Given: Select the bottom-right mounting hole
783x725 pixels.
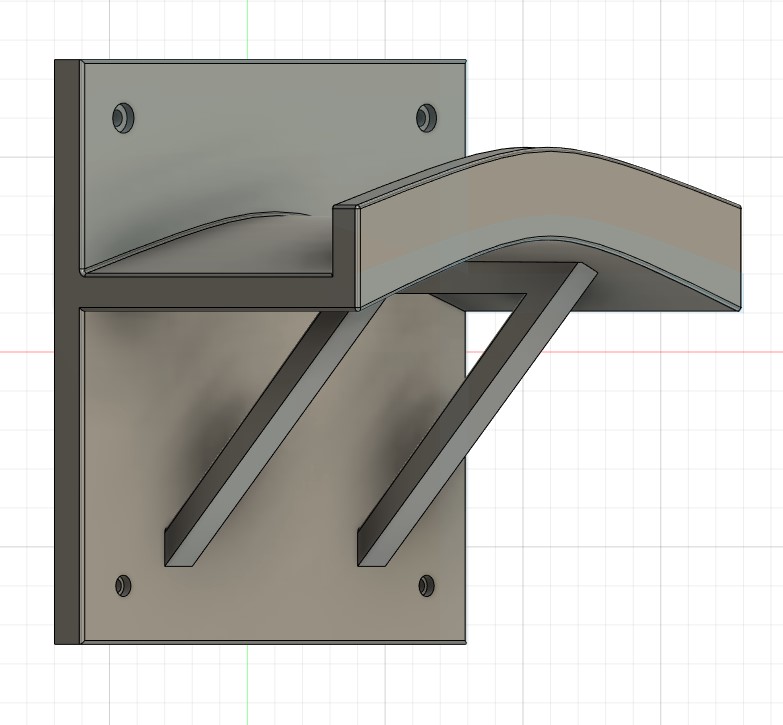Looking at the screenshot, I should tap(427, 585).
